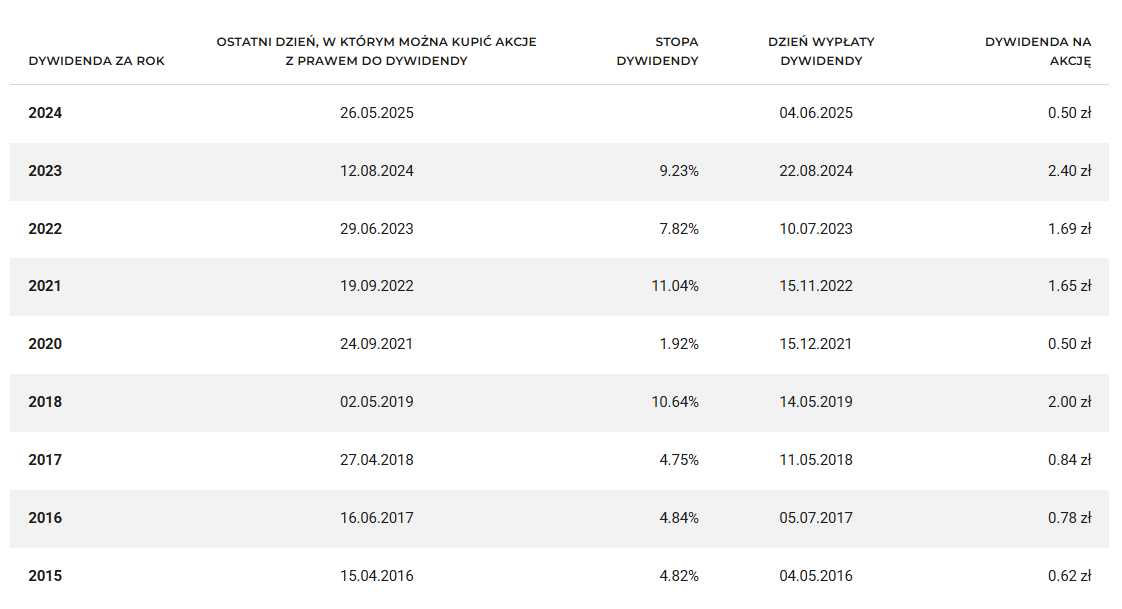
Task: Select the 2018 year cell
Action: click(45, 402)
